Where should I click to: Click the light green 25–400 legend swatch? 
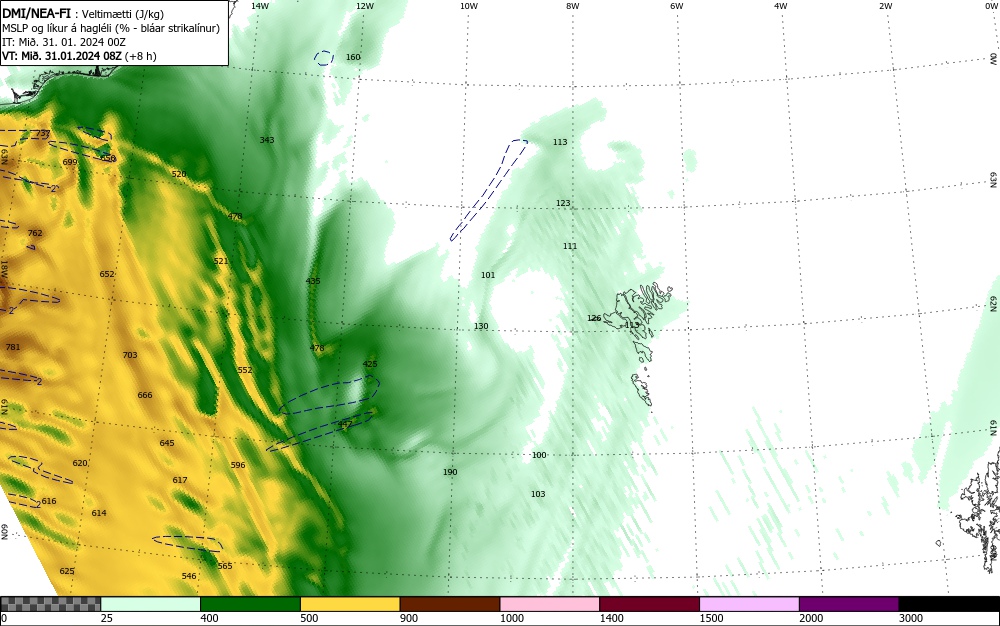151,604
